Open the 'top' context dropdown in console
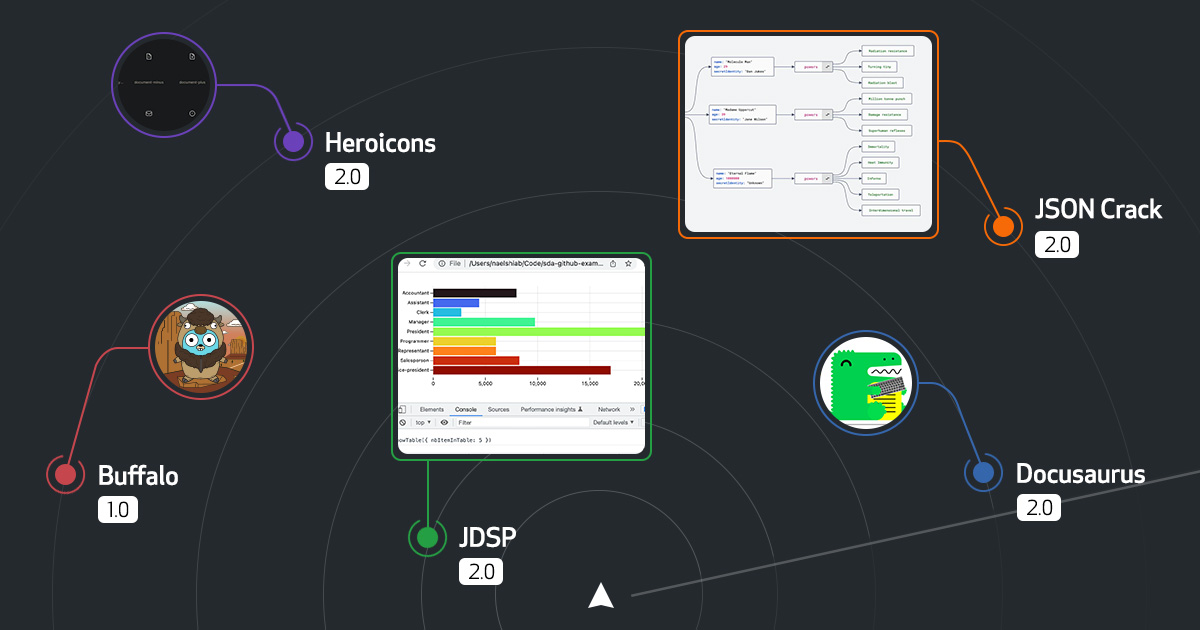Viewport: 1200px width, 630px height. coord(422,422)
